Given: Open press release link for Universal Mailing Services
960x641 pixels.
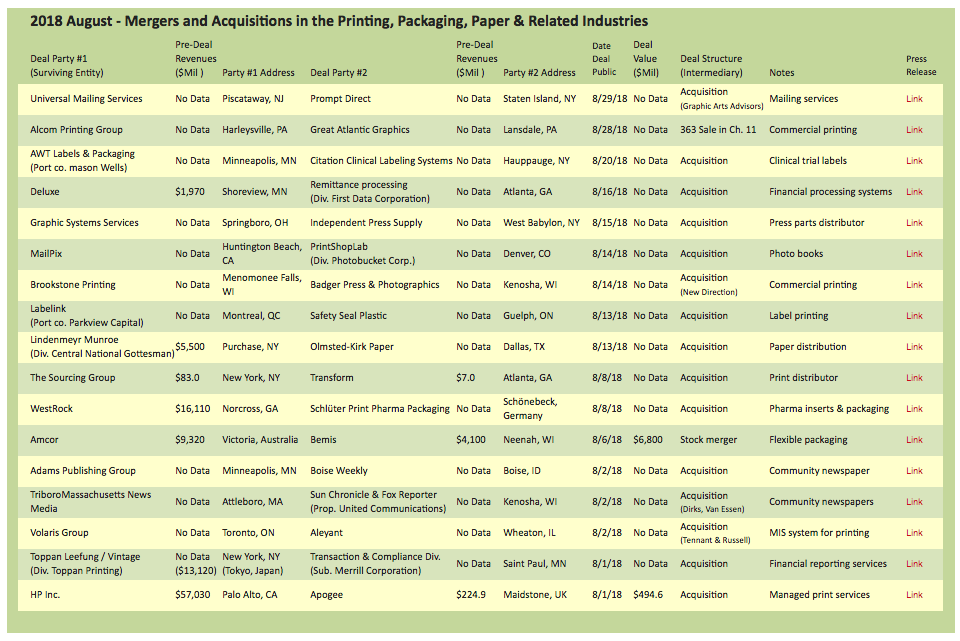Looking at the screenshot, I should (x=914, y=99).
